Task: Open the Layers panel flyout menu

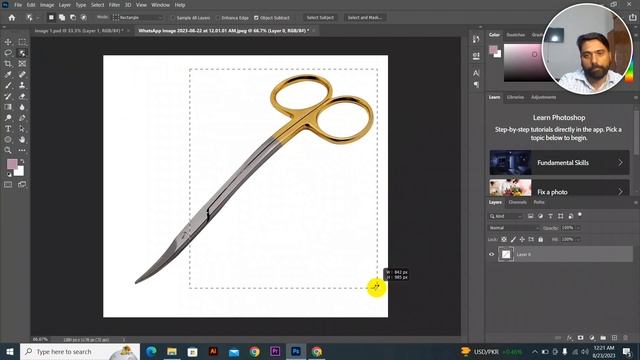Action: click(636, 202)
